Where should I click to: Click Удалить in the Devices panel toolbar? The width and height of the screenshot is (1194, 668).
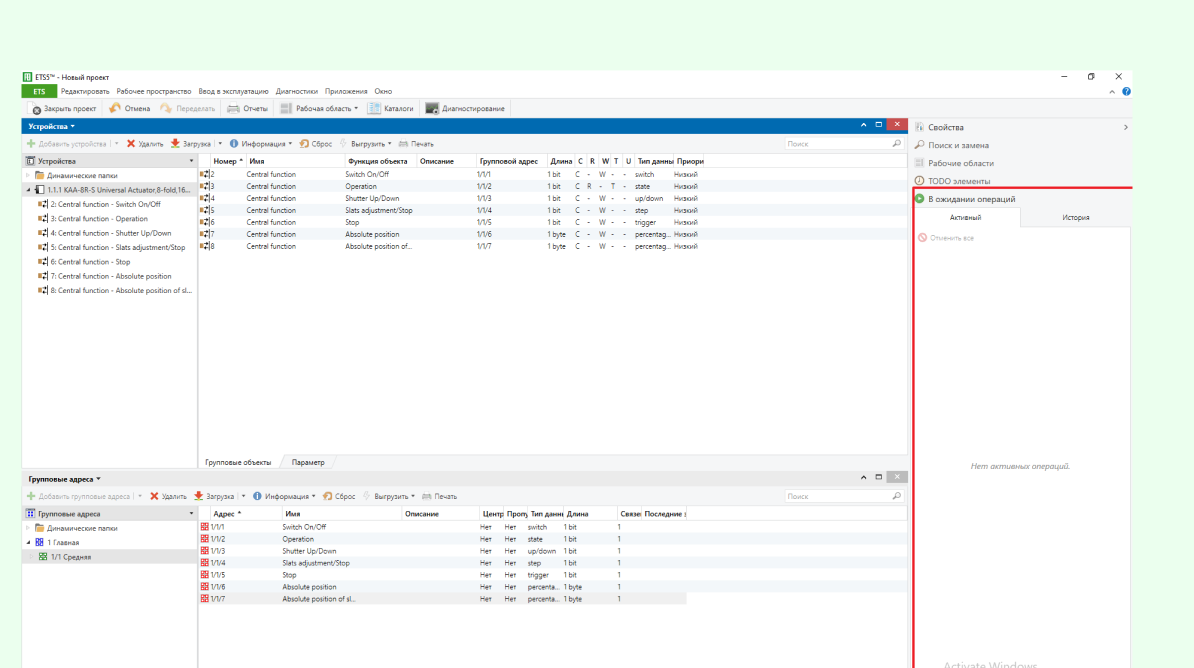click(145, 144)
